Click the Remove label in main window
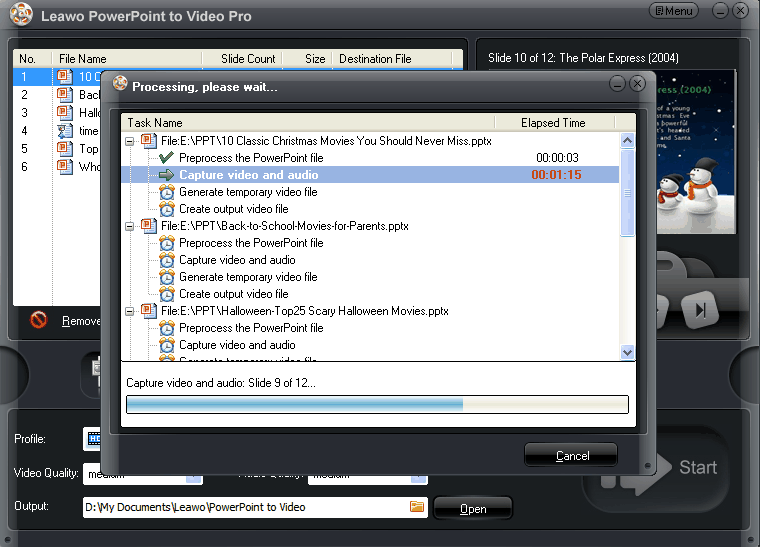This screenshot has height=547, width=760. pos(81,321)
